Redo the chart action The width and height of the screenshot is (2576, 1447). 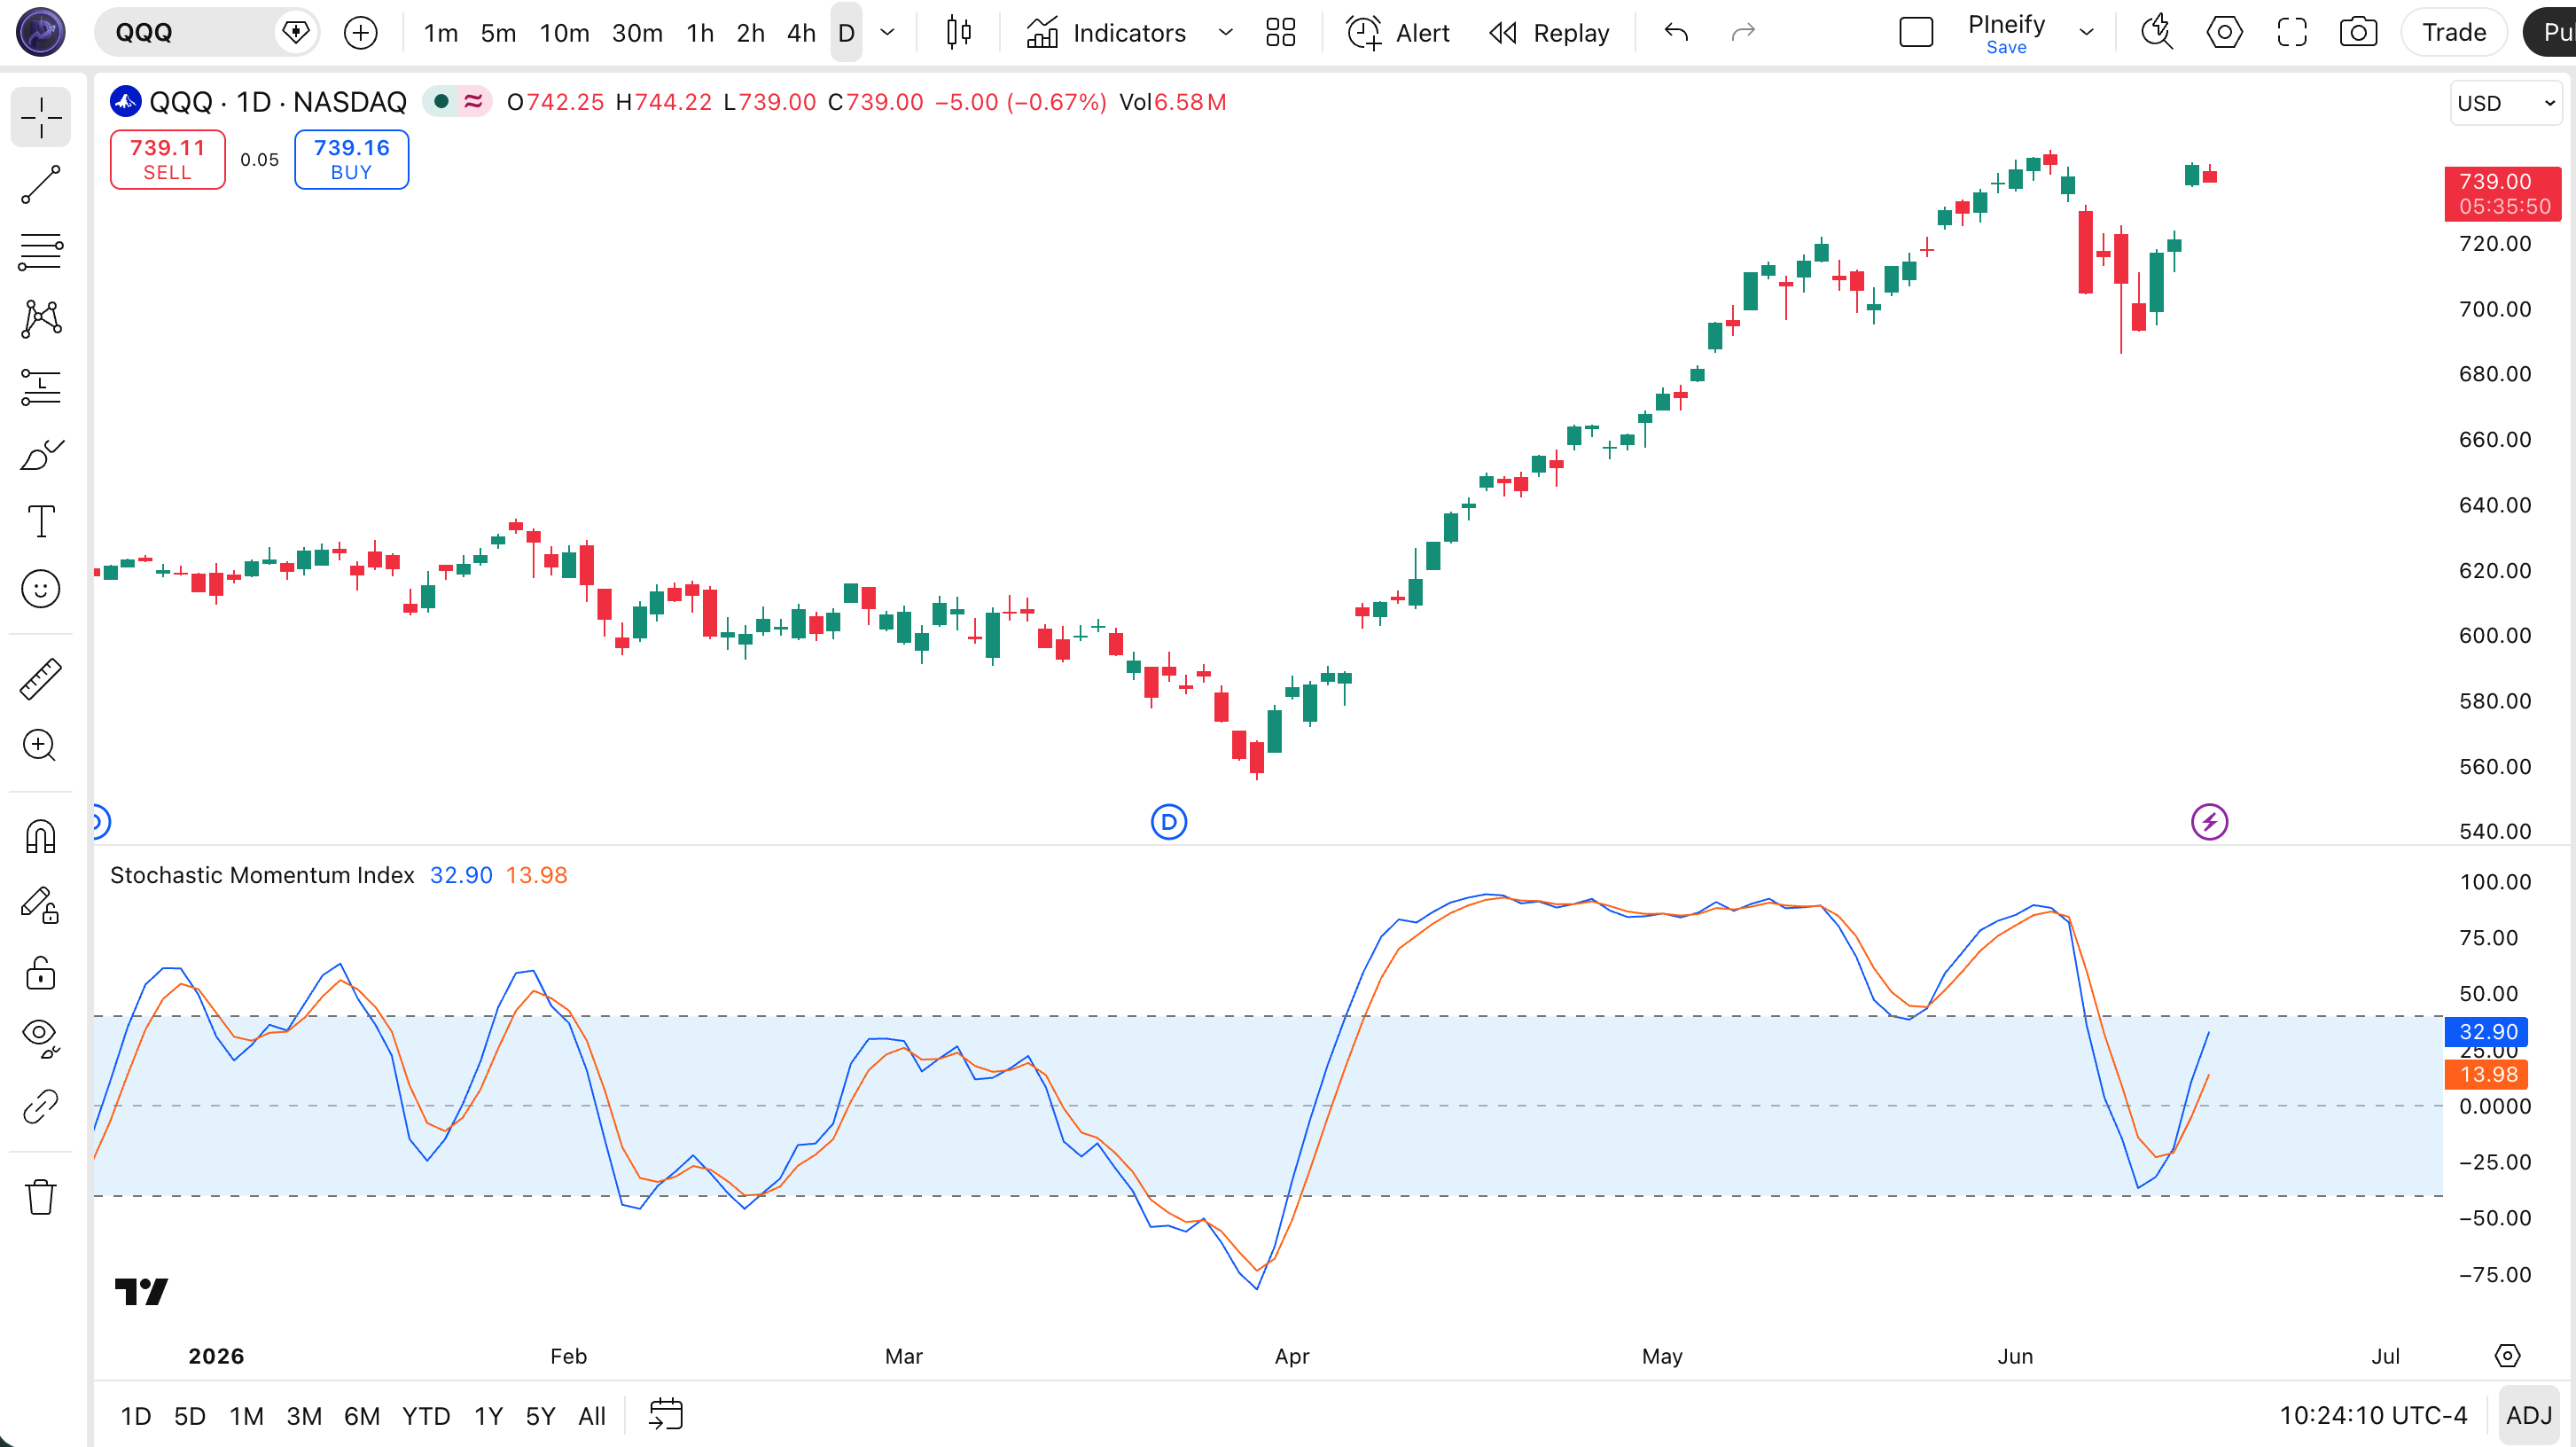click(1743, 33)
